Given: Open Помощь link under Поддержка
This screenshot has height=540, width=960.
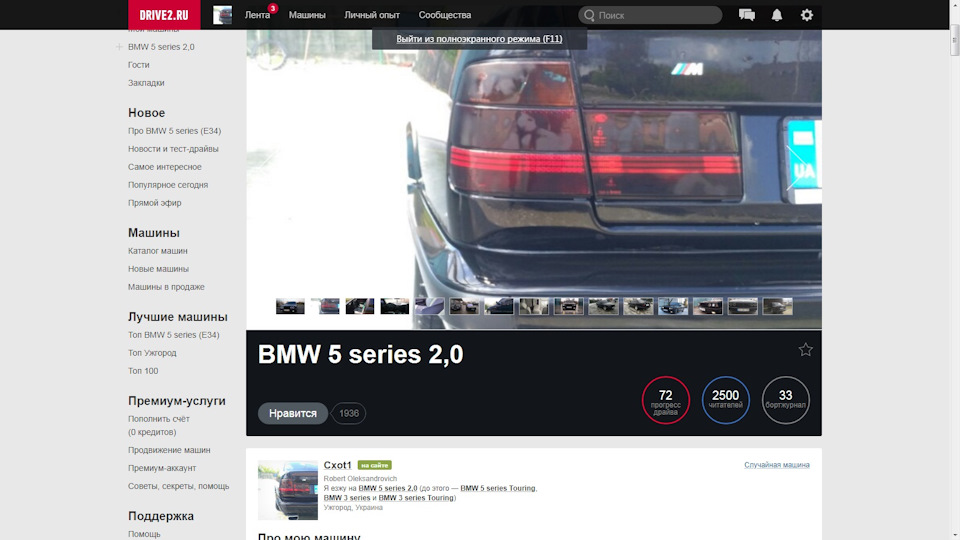Looking at the screenshot, I should pos(144,534).
